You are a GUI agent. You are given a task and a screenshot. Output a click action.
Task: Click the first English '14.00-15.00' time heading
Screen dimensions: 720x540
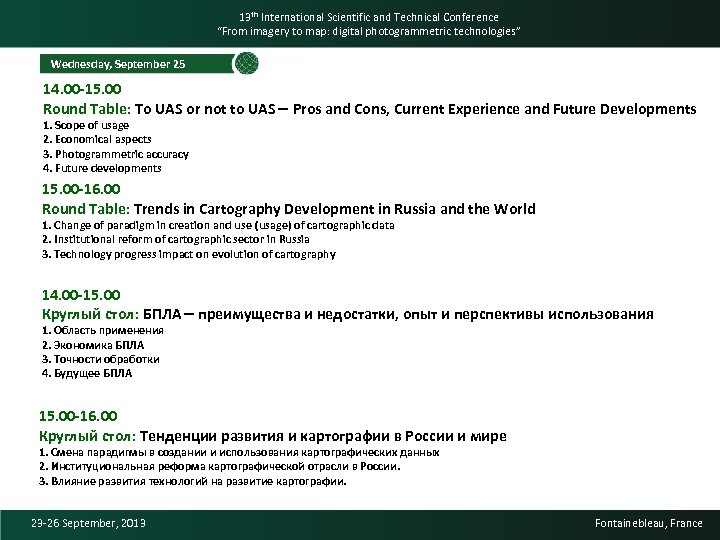point(82,89)
